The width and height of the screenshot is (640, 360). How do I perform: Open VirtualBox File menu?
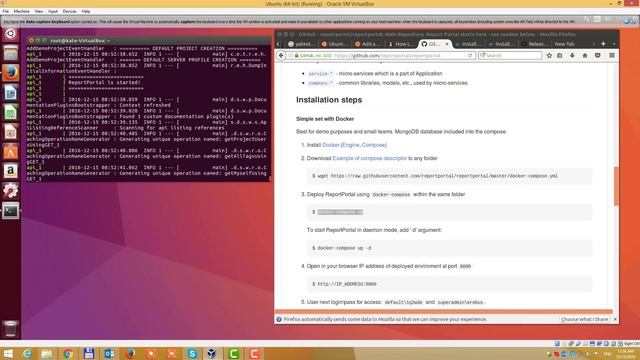[x=6, y=11]
